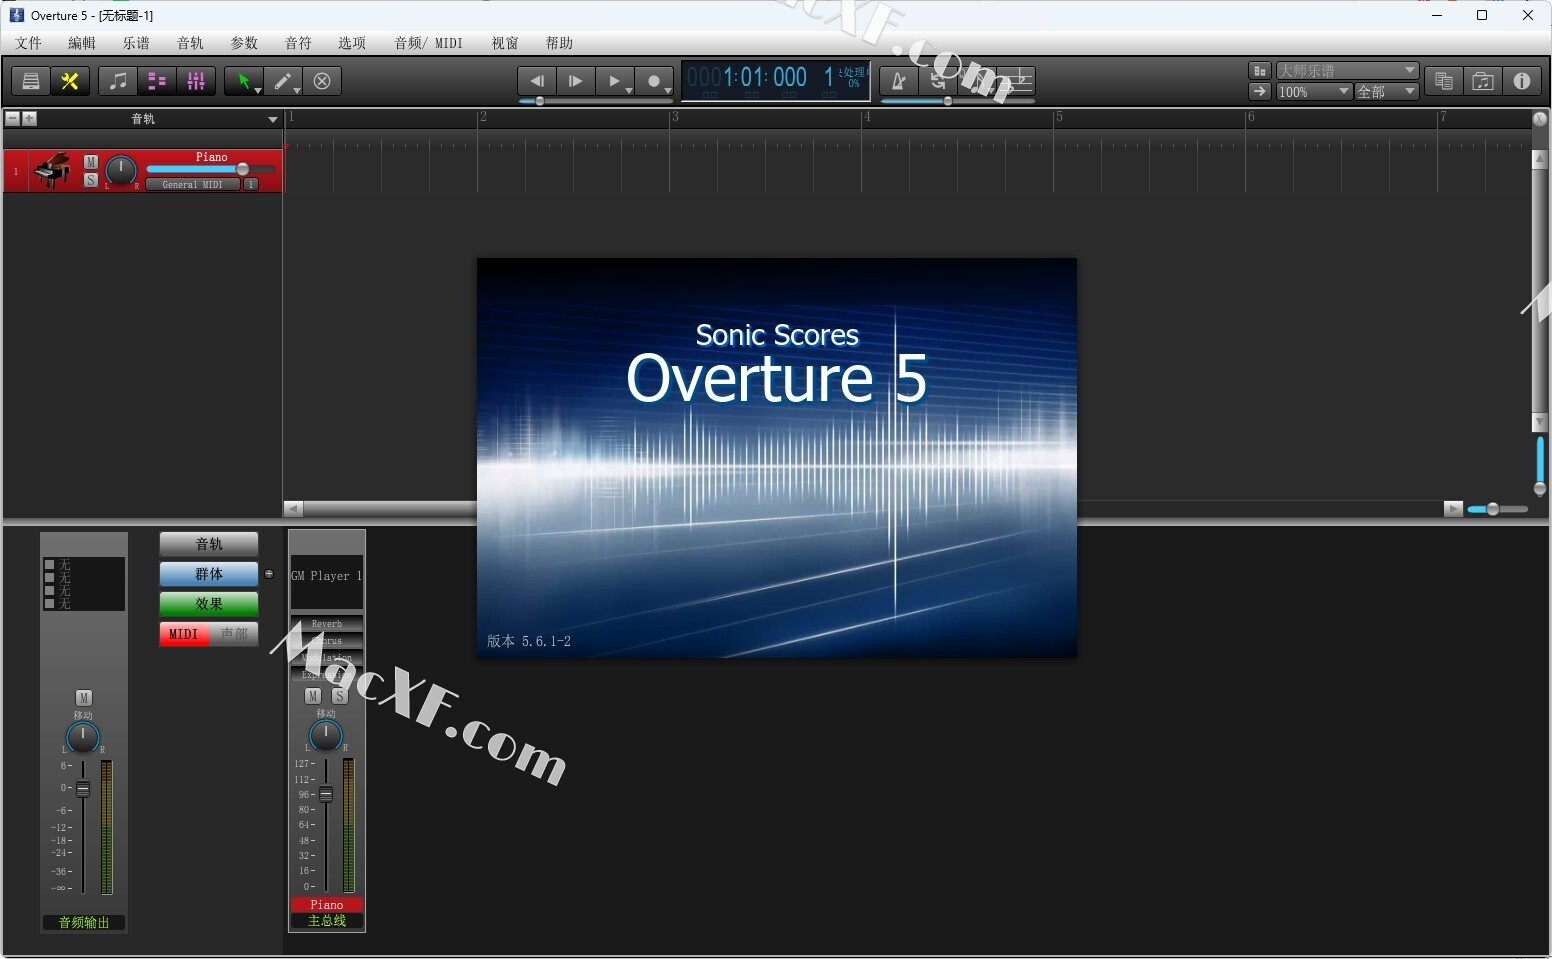Expand the 全部 dropdown

pyautogui.click(x=1386, y=92)
